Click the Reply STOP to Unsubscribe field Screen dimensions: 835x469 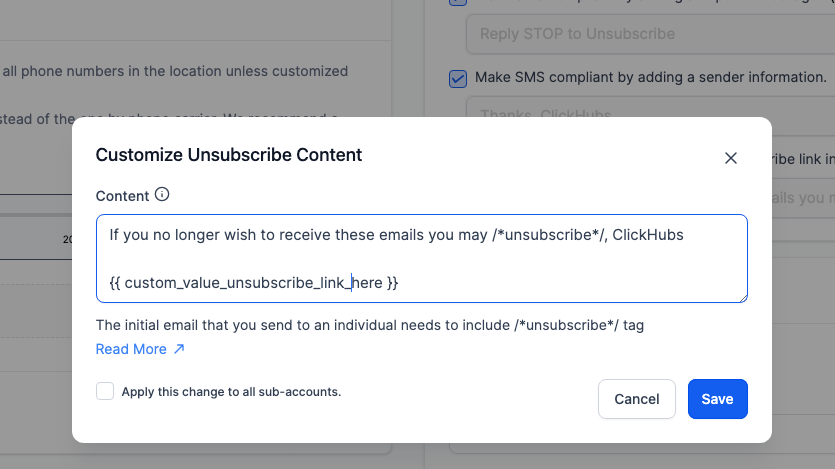(650, 34)
